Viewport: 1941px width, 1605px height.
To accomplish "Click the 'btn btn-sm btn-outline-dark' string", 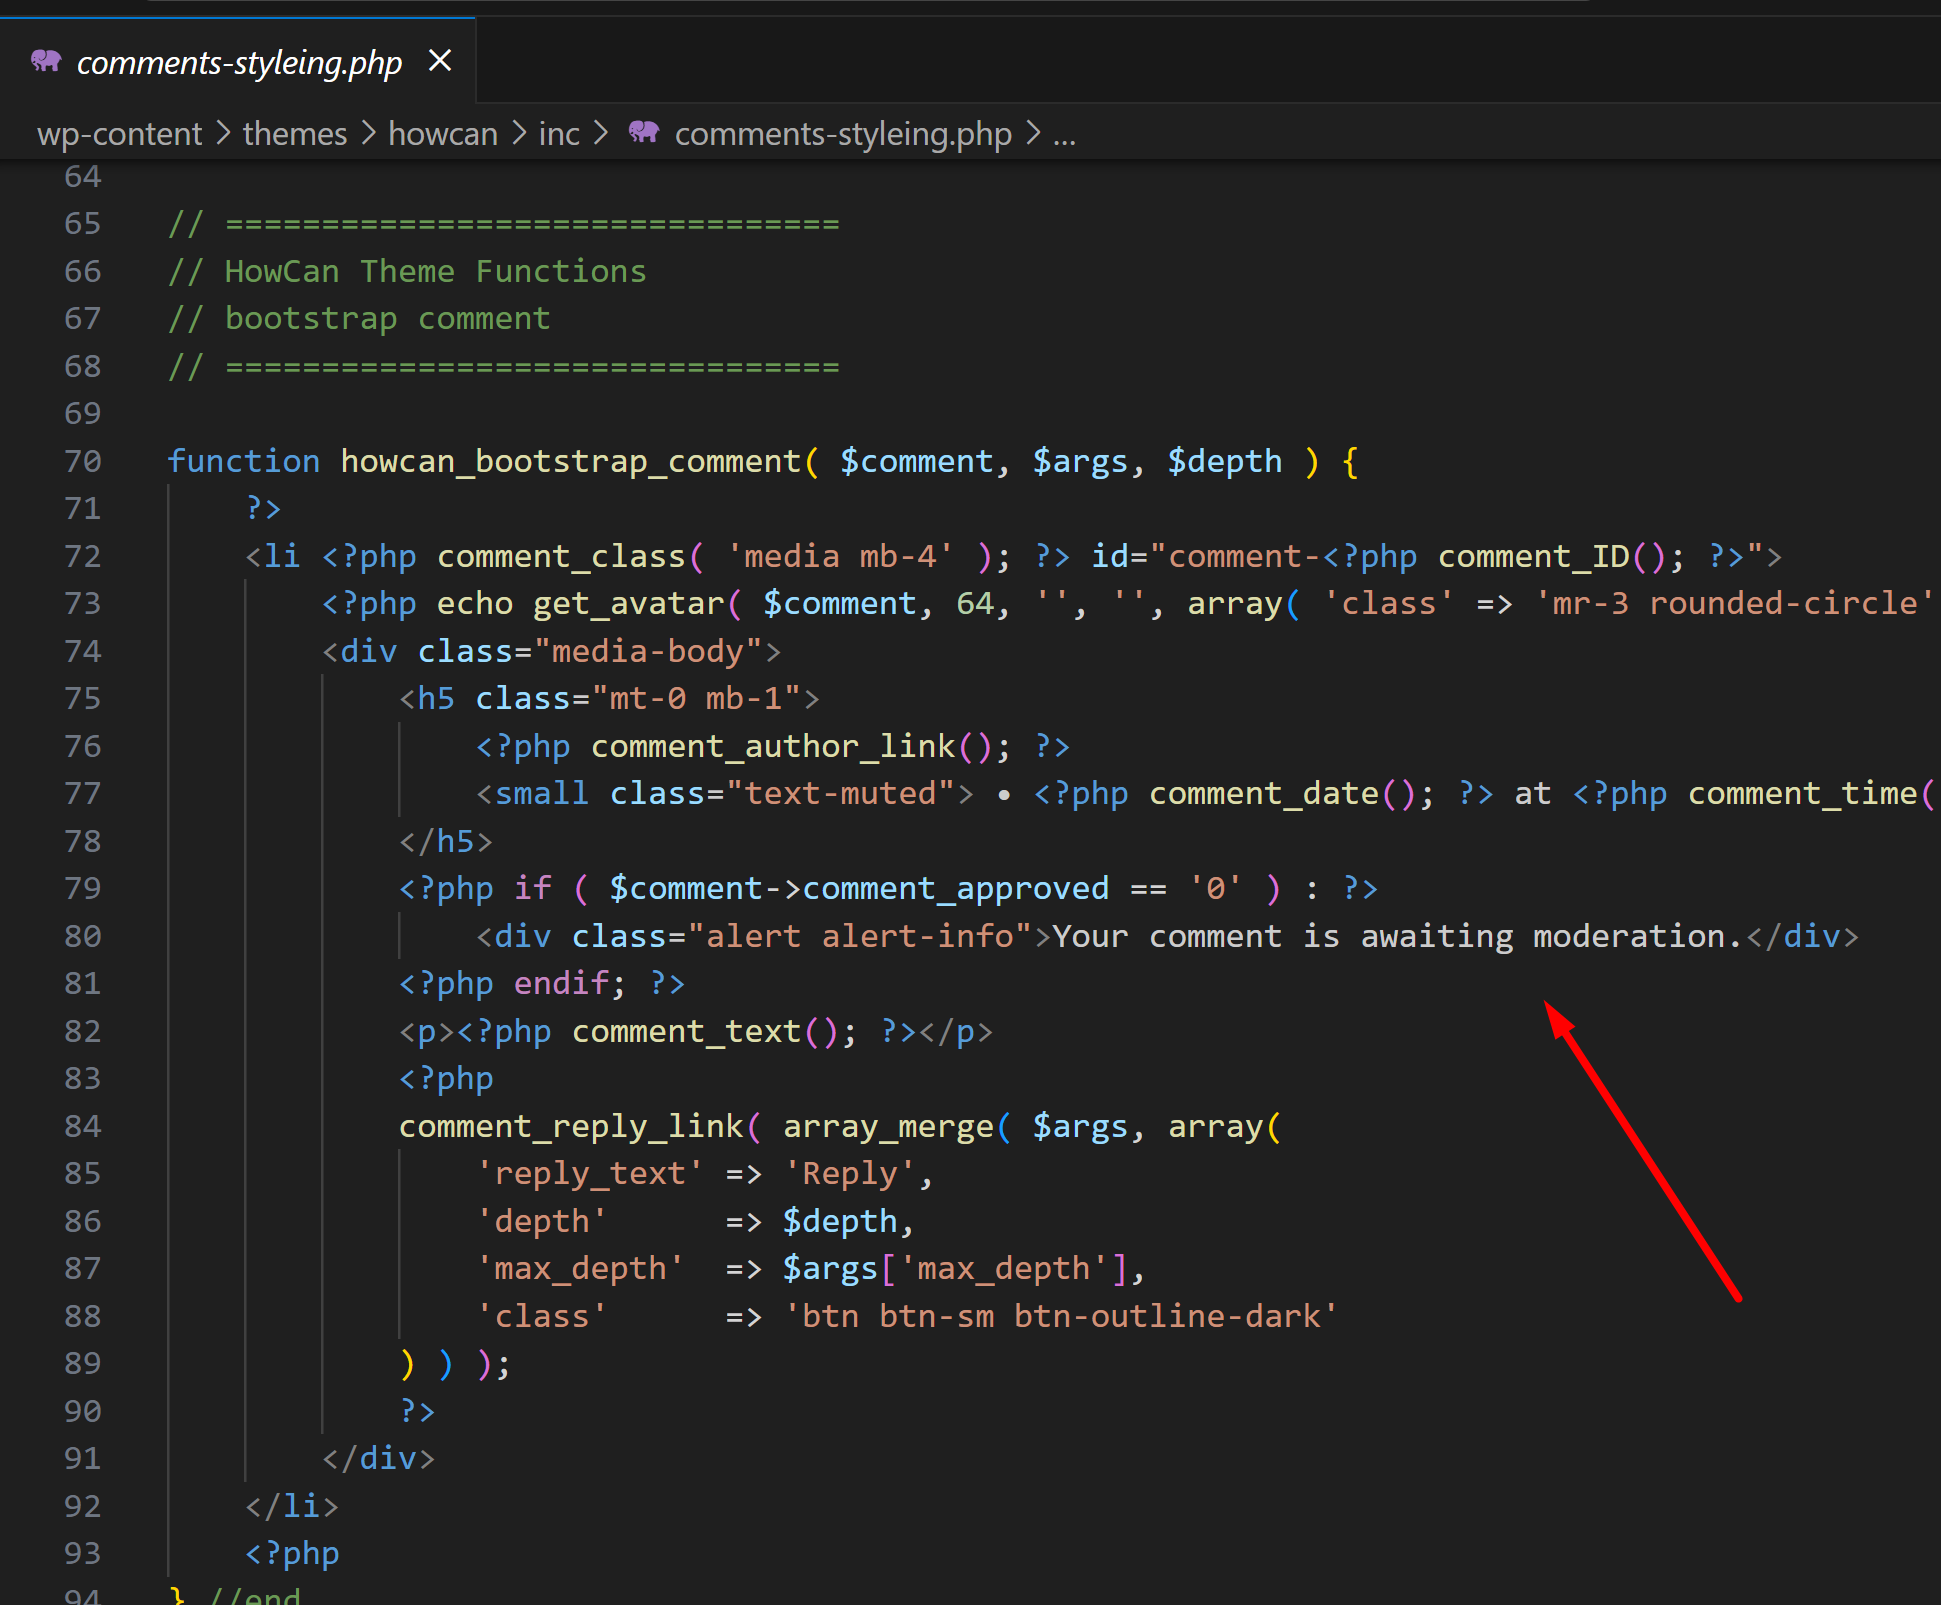I will (1060, 1316).
